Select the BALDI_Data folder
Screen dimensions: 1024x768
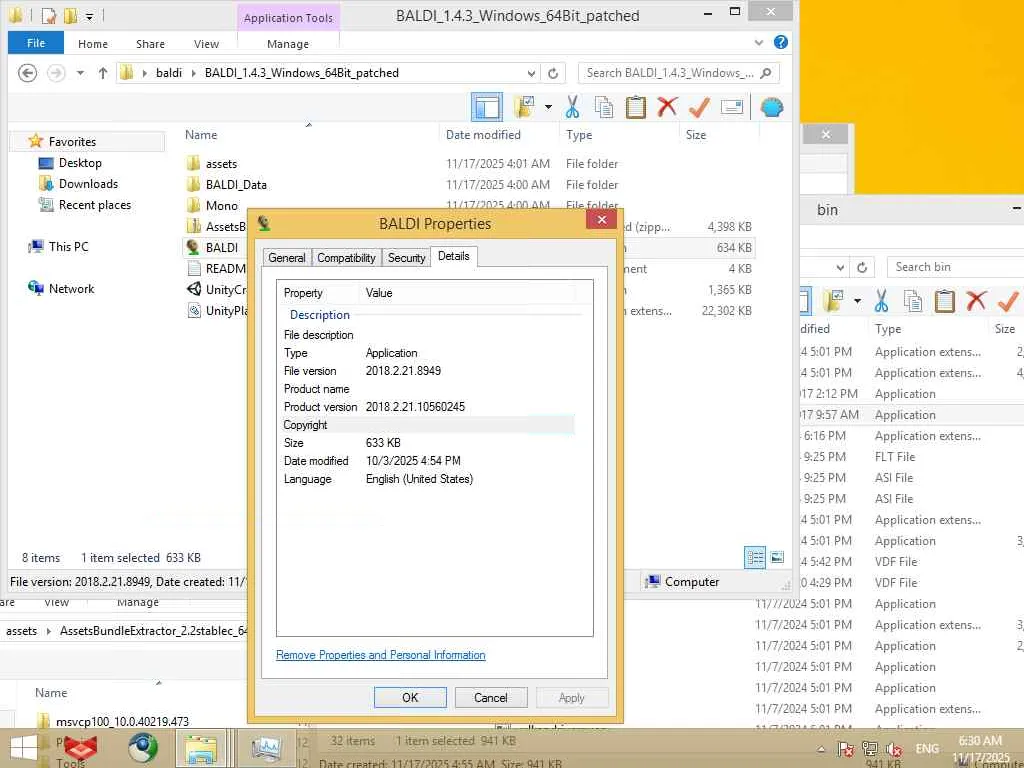[236, 184]
